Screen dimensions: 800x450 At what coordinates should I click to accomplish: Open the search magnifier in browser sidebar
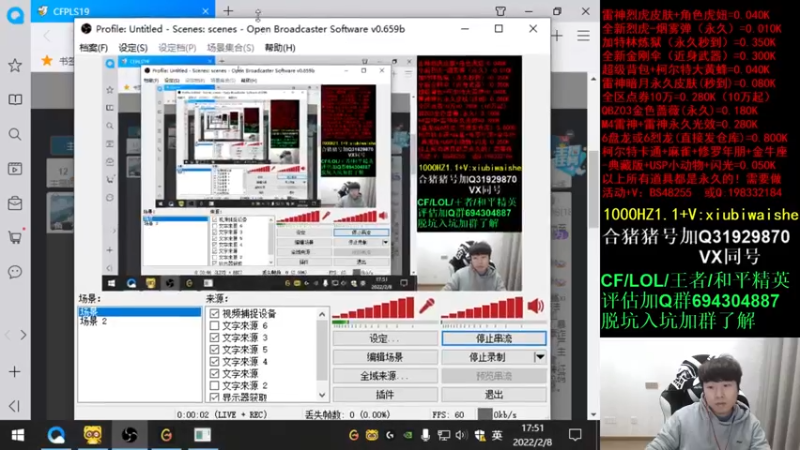(15, 134)
